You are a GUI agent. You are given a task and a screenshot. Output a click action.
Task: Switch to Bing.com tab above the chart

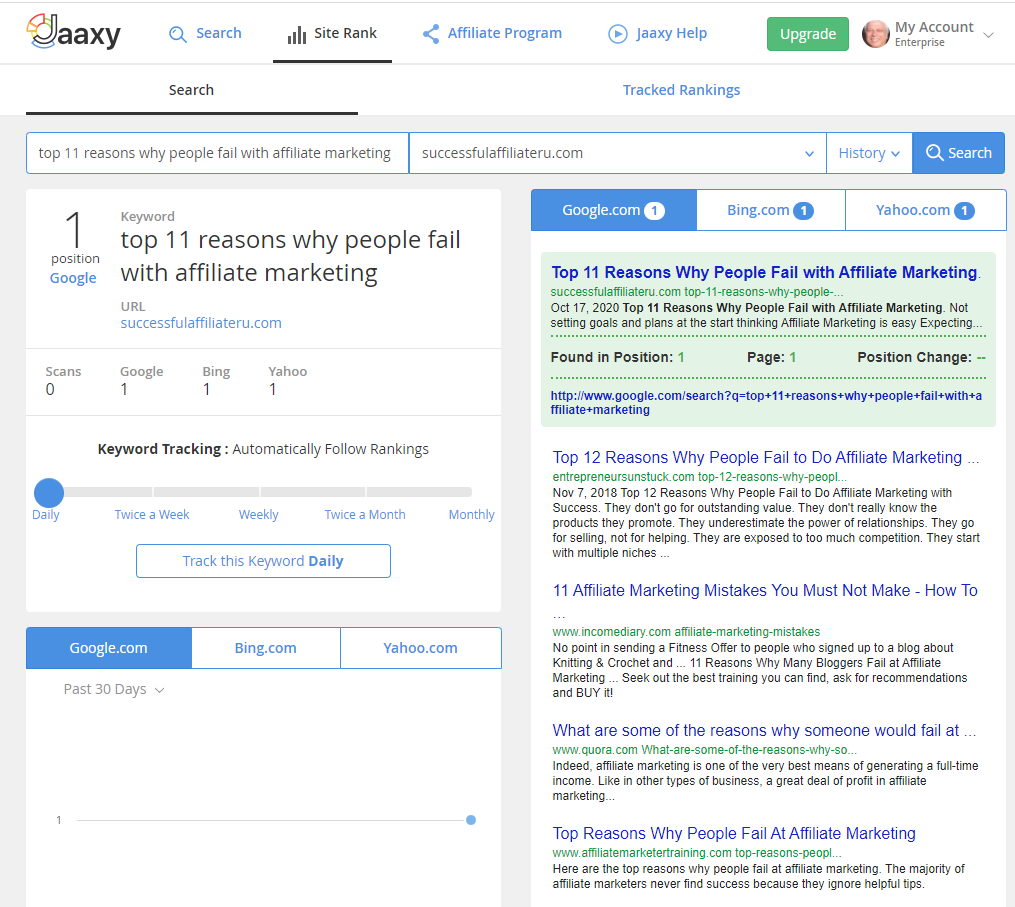click(265, 647)
